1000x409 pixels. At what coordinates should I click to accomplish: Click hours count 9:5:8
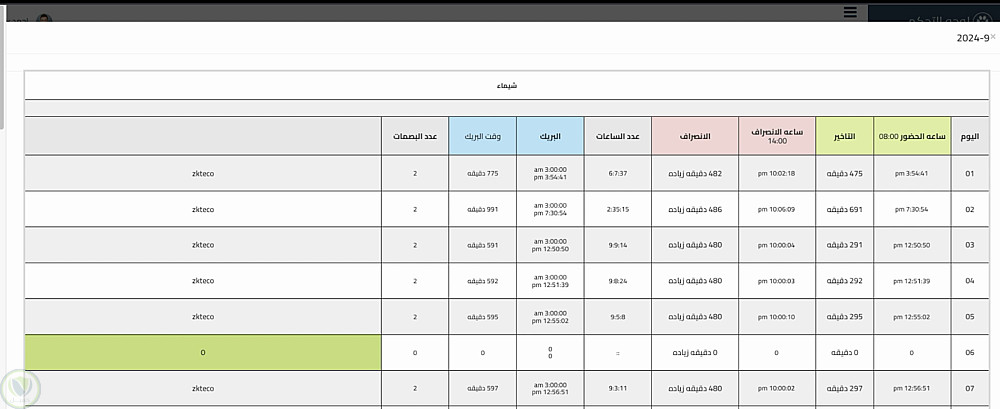click(x=617, y=316)
